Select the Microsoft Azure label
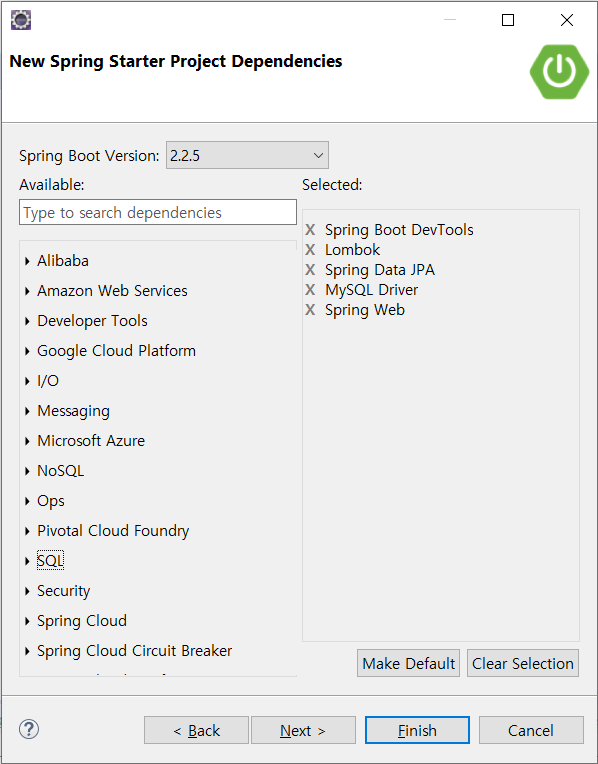This screenshot has width=598, height=764. click(91, 441)
